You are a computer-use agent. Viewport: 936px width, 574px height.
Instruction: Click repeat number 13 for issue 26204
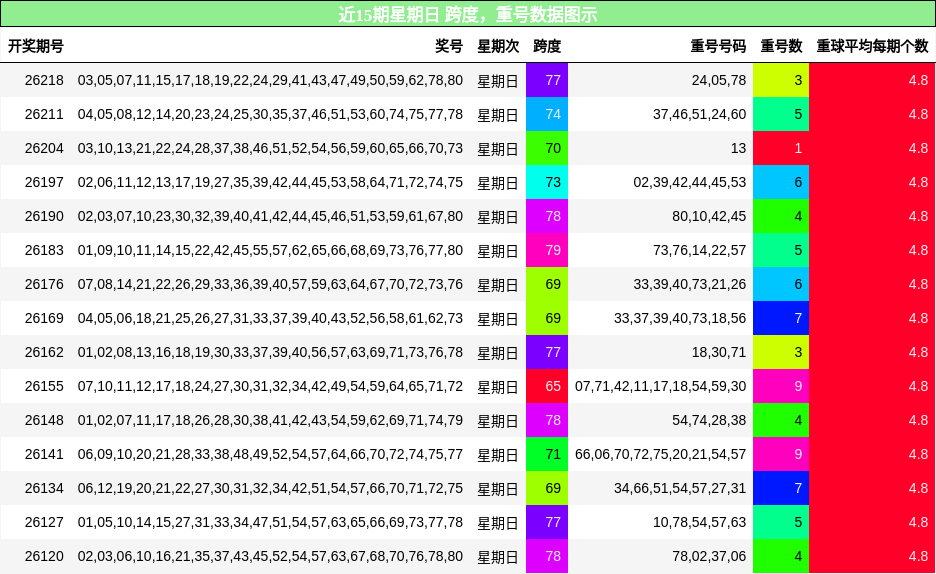[738, 149]
